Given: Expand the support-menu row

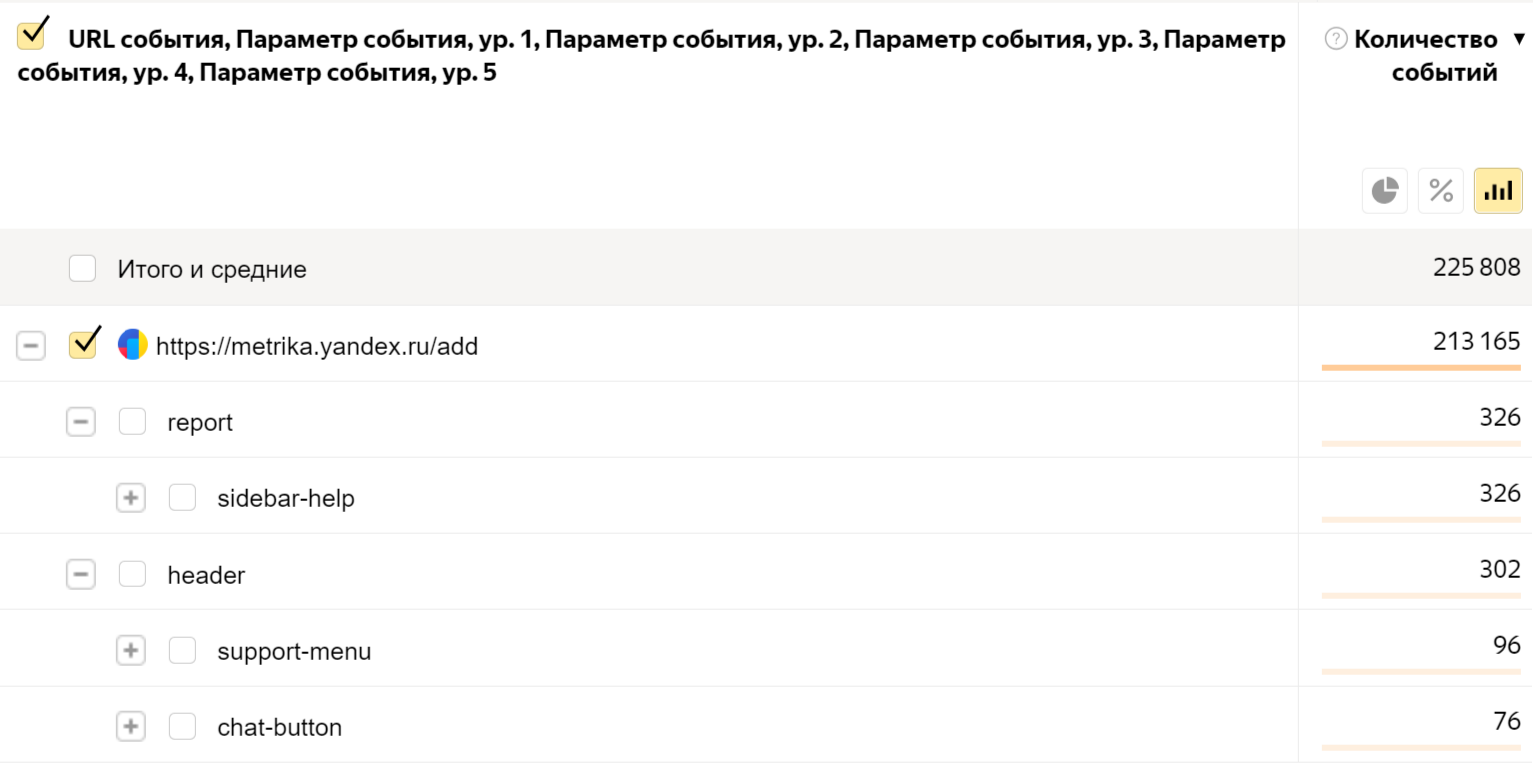Looking at the screenshot, I should pos(131,651).
